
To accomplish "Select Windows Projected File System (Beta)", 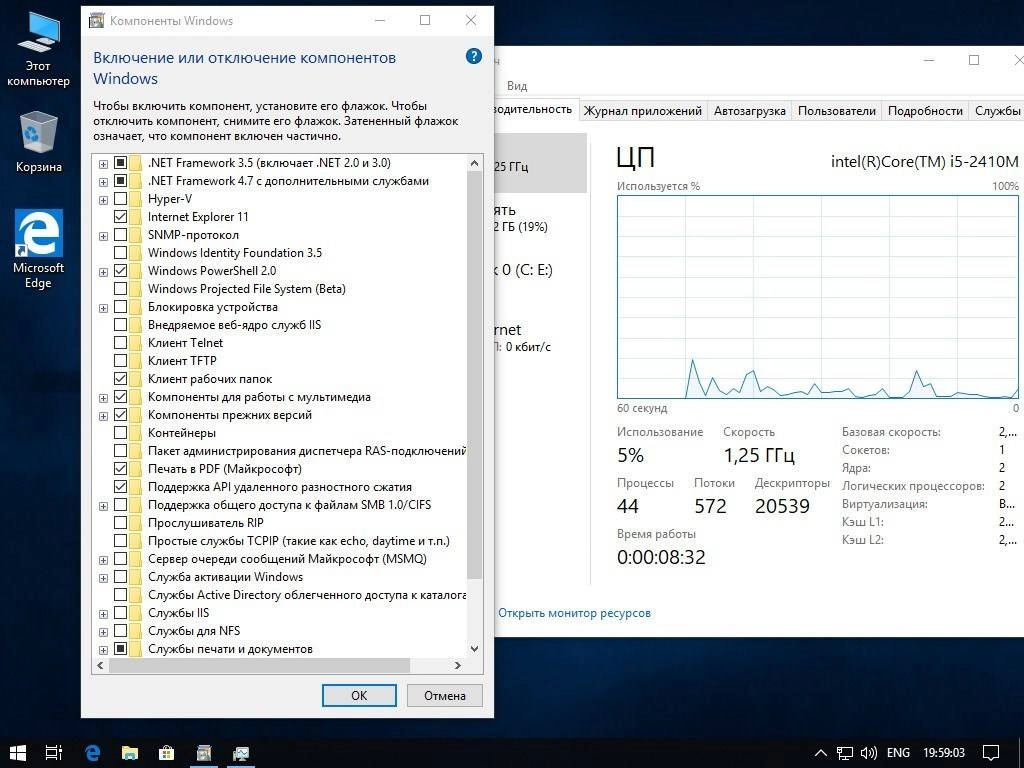I will click(x=246, y=289).
